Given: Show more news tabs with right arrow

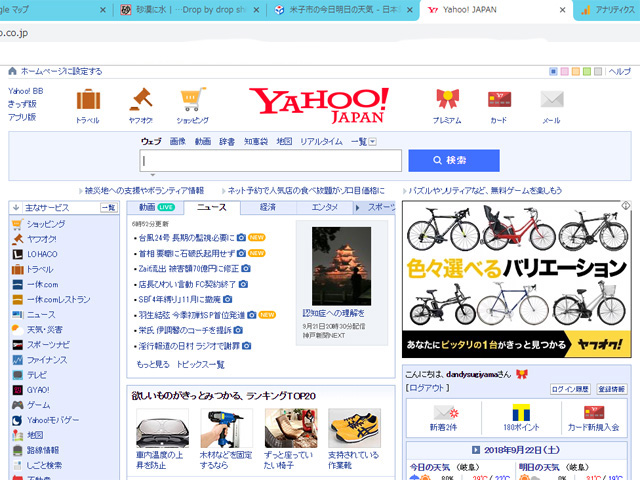Looking at the screenshot, I should click(358, 208).
